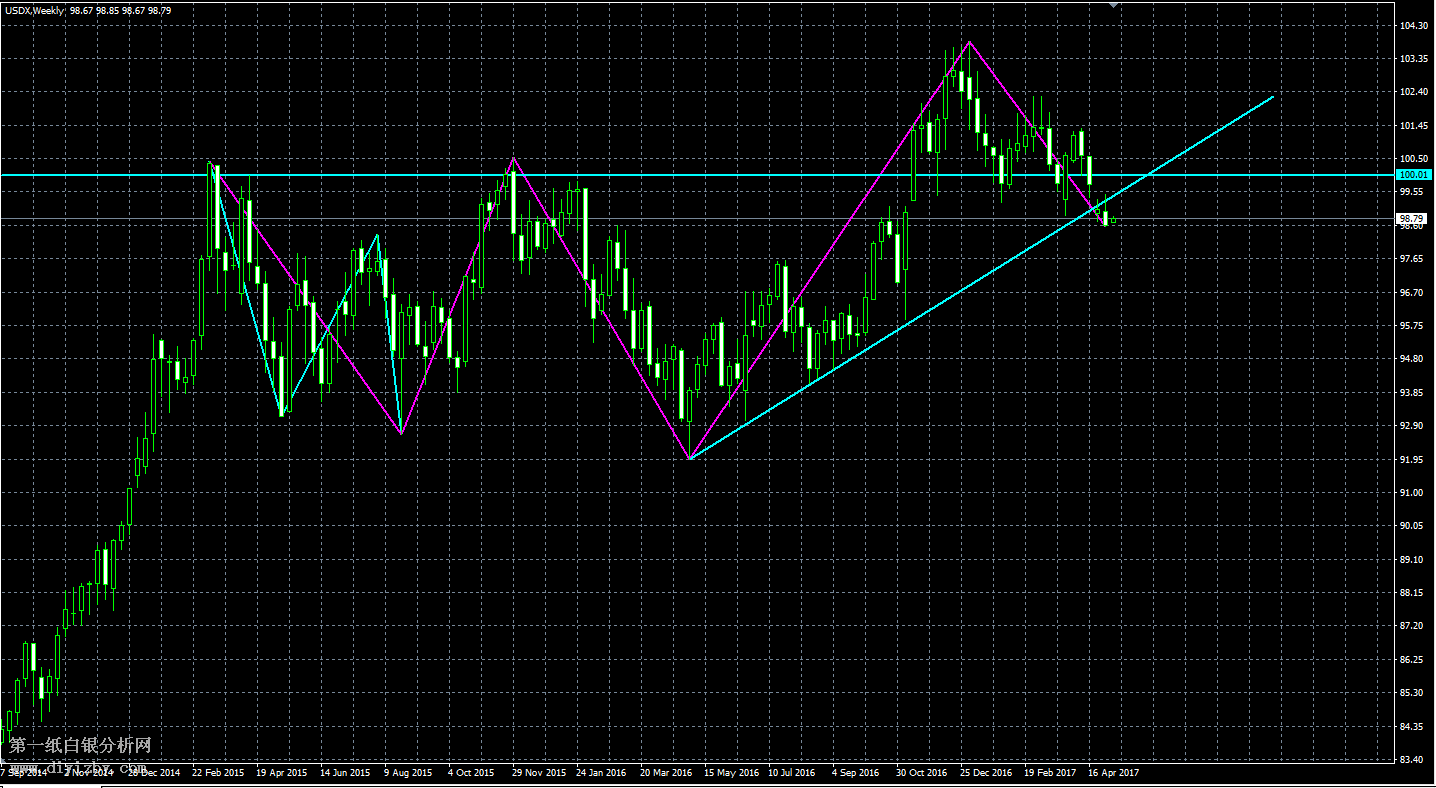
Task: Click the 93.85 price axis label
Action: [x=1412, y=392]
